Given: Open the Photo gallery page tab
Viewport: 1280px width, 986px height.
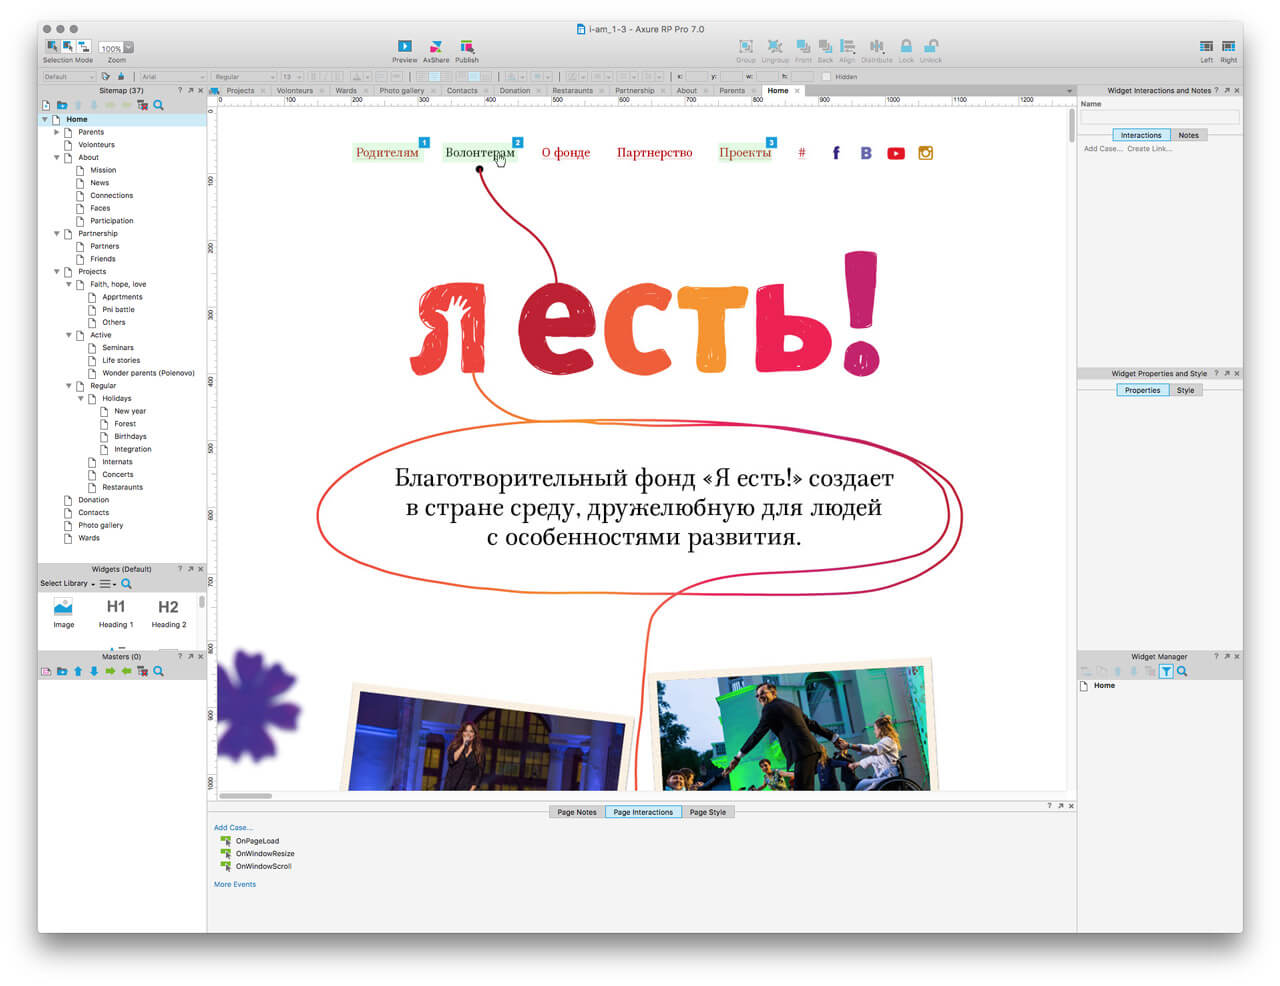Looking at the screenshot, I should pyautogui.click(x=402, y=91).
